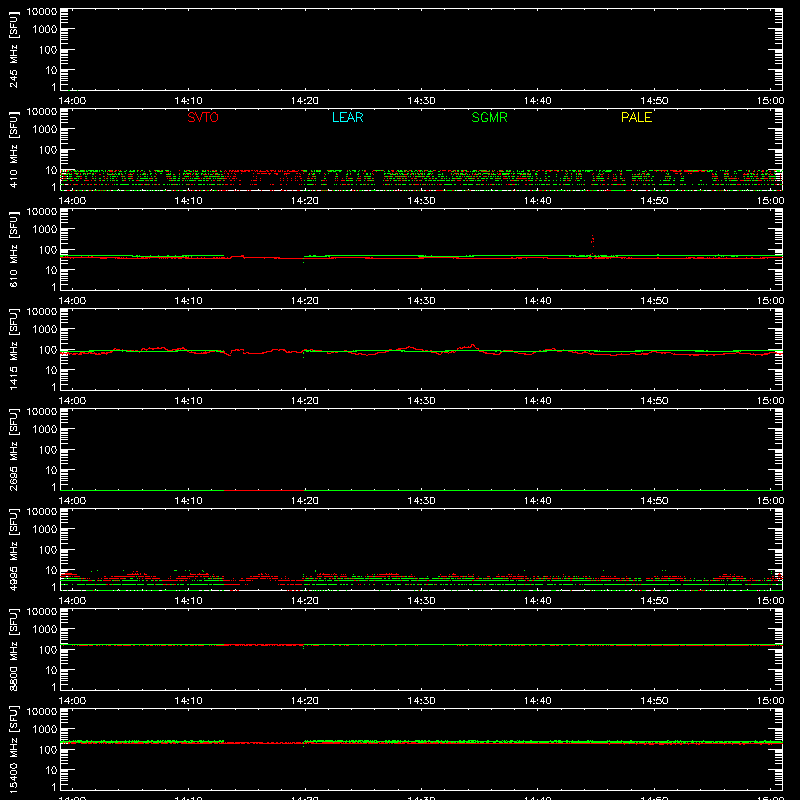Click the cyan LEAR station label
The image size is (800, 800).
tap(347, 117)
